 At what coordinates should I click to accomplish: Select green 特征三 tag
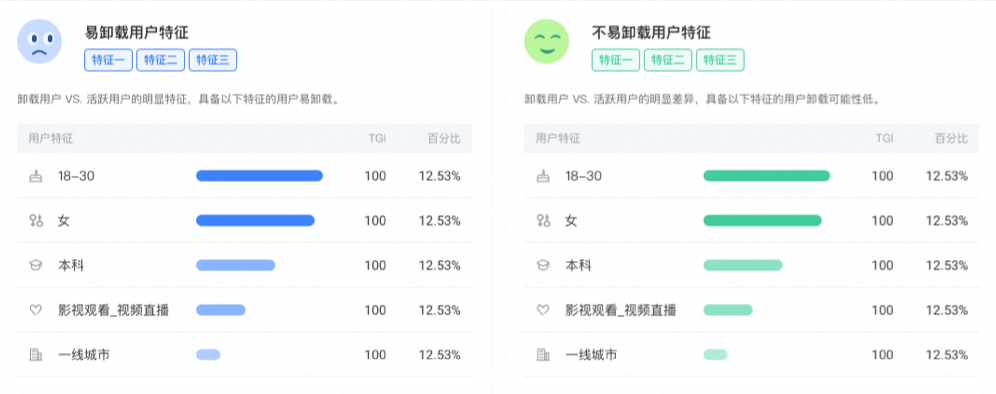pyautogui.click(x=720, y=60)
